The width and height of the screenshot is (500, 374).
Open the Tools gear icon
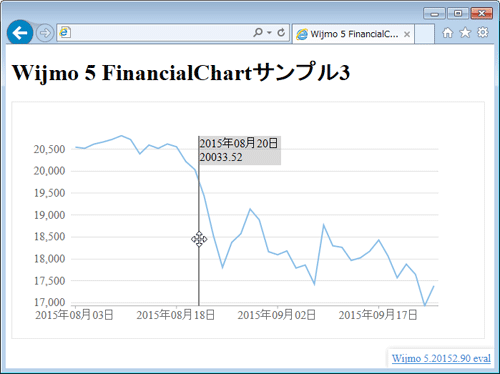pyautogui.click(x=483, y=32)
